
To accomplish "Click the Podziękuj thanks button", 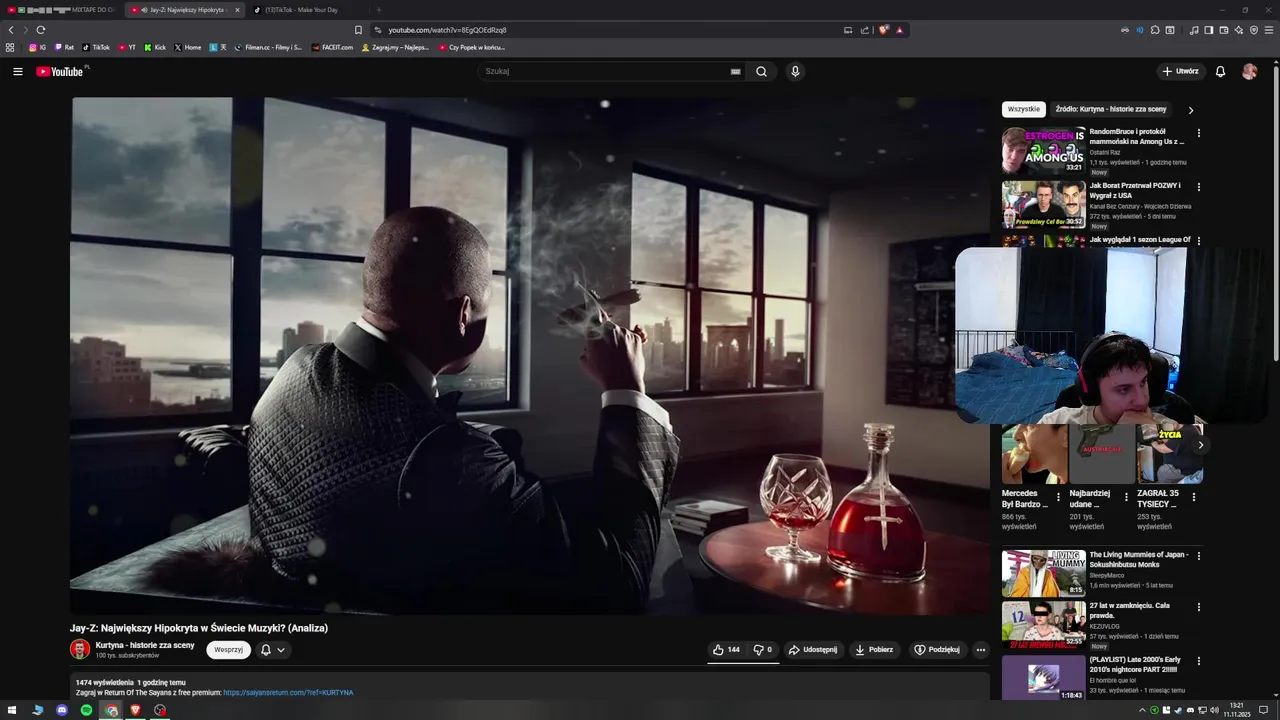I will pyautogui.click(x=937, y=650).
